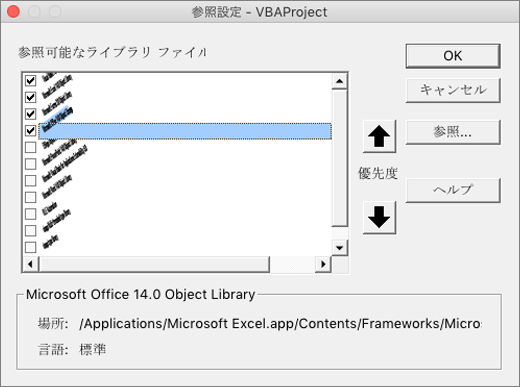Select the highlighted blue library row
This screenshot has height=387, width=520.
pos(185,131)
